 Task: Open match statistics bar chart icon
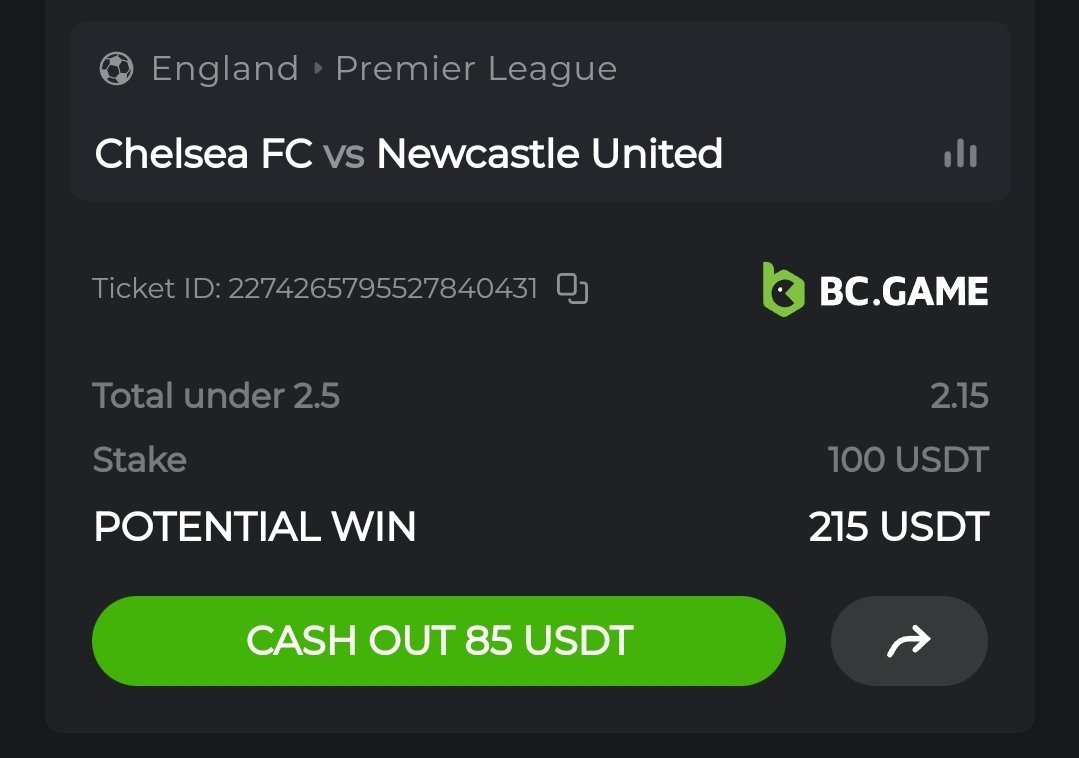[960, 154]
